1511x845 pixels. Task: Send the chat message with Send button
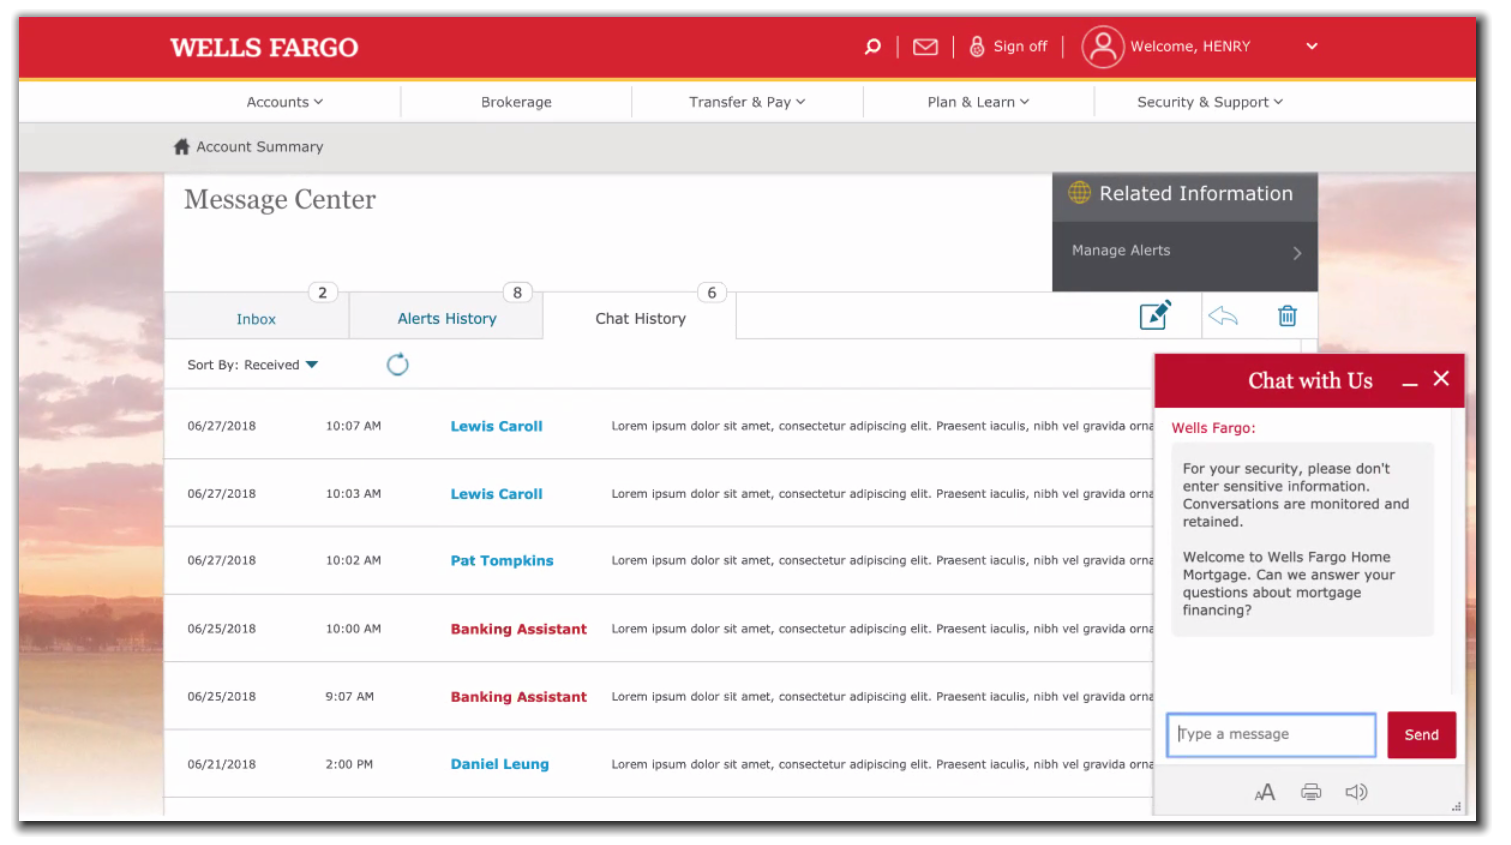point(1421,735)
